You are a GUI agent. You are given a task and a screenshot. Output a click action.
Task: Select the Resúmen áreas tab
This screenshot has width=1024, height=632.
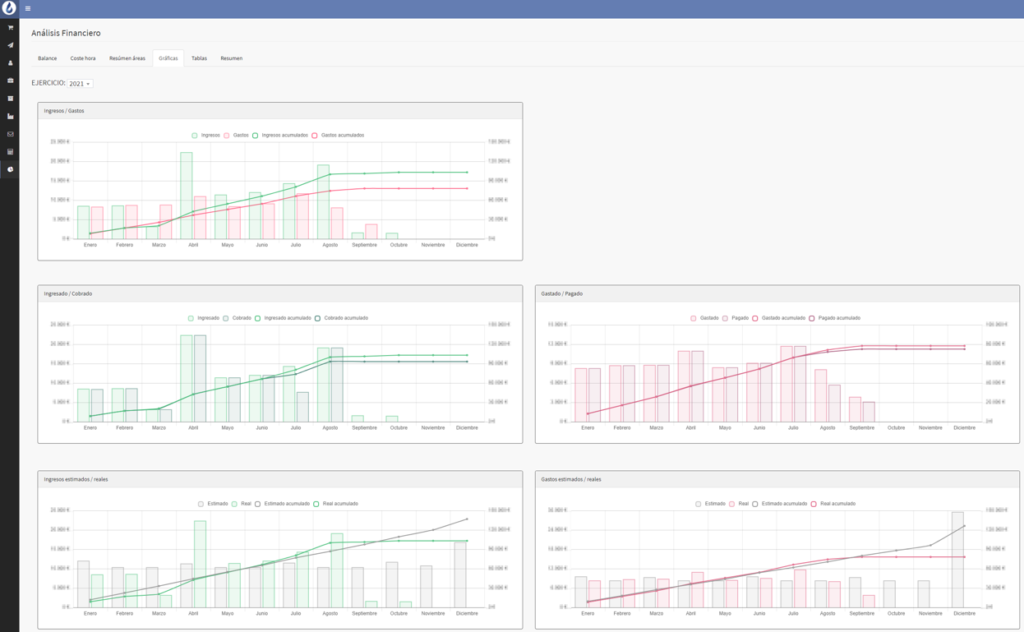pos(127,58)
